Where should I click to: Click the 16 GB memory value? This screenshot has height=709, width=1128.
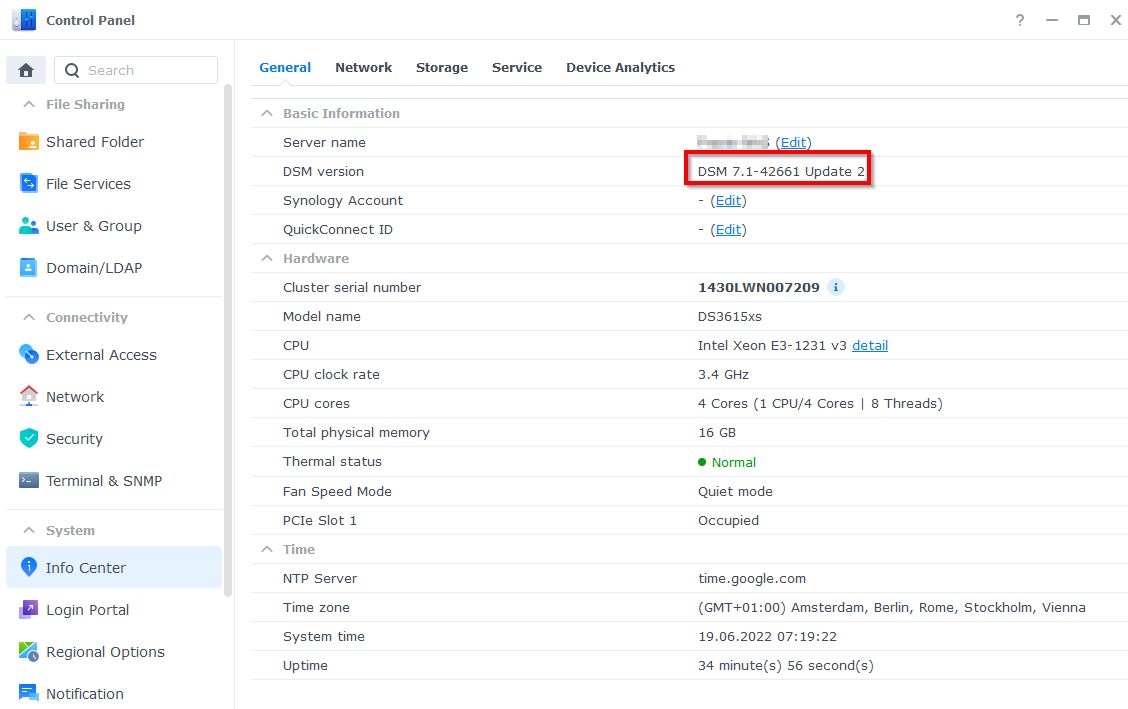[x=717, y=432]
